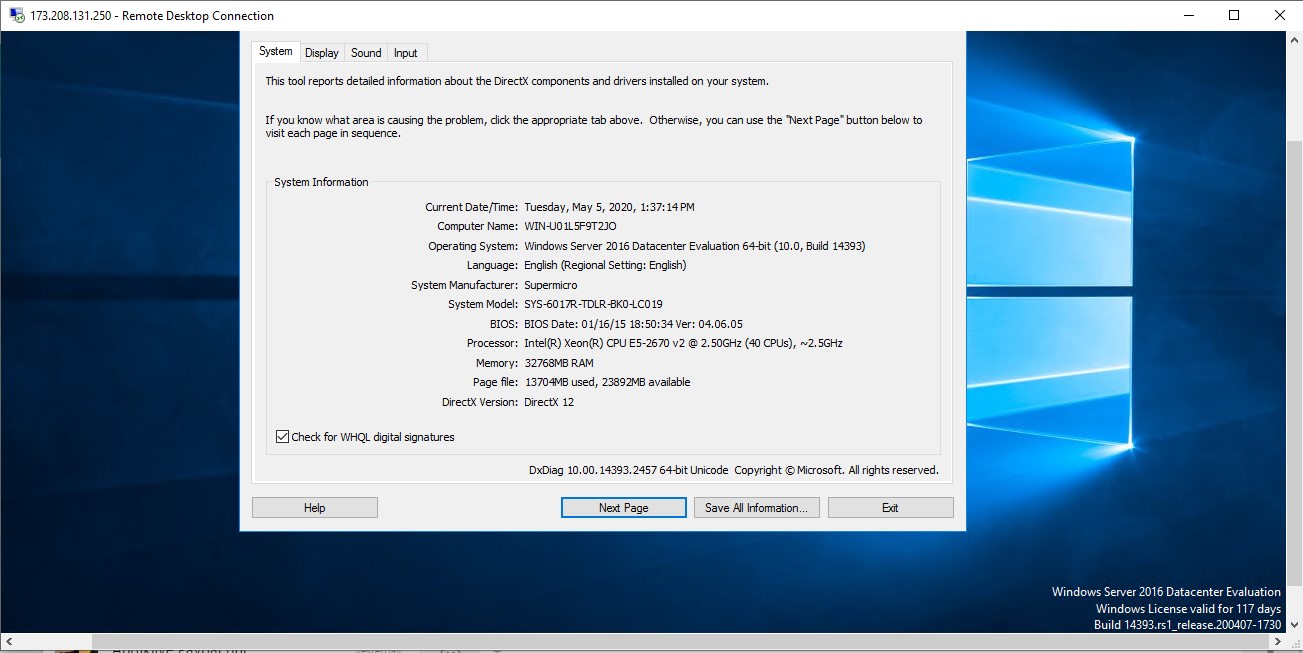Image resolution: width=1303 pixels, height=653 pixels.
Task: Click system model SYS-6017R-TDLR-BK0-LC019
Action: click(x=593, y=304)
